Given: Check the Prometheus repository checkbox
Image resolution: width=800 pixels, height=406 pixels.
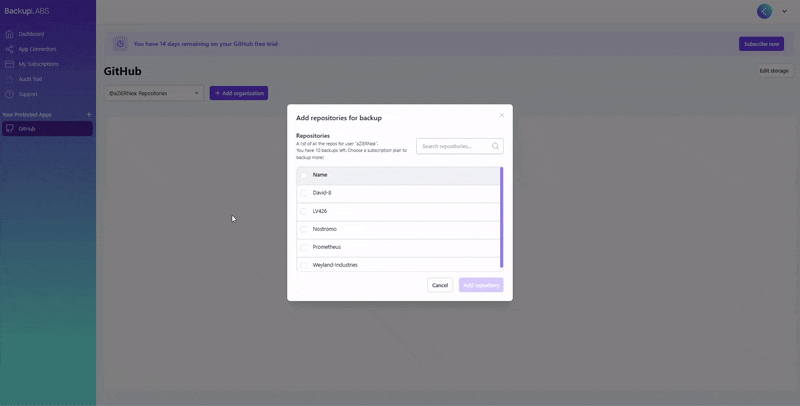Looking at the screenshot, I should [x=304, y=247].
